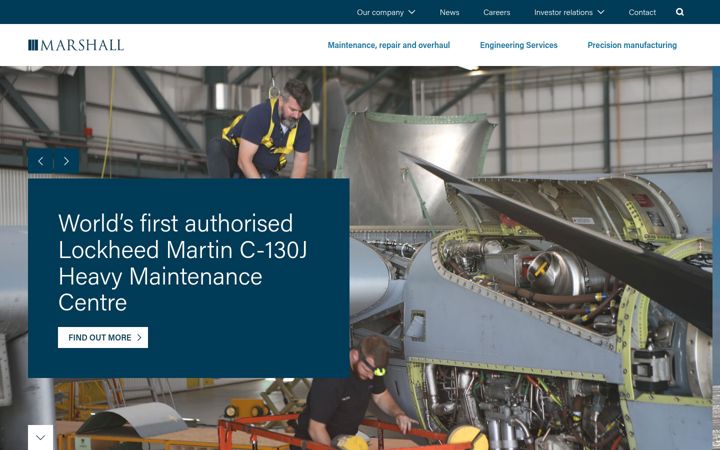Open the search magnifier icon
The image size is (720, 450).
tap(680, 12)
